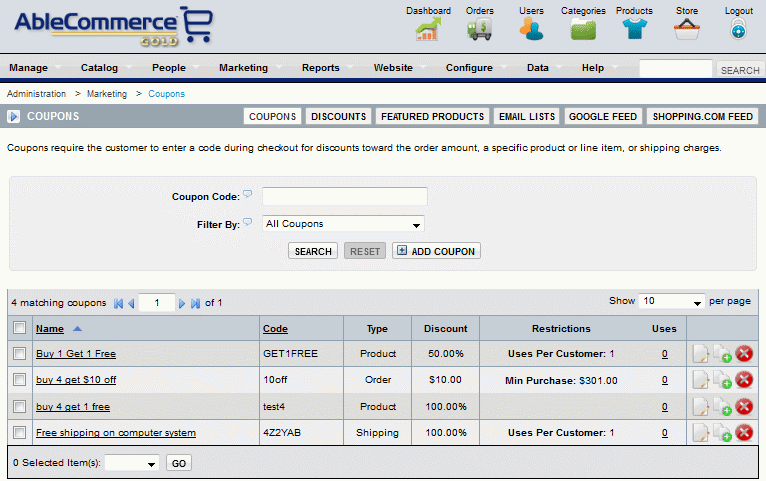766x481 pixels.
Task: Switch to the Discounts tab
Action: click(339, 117)
